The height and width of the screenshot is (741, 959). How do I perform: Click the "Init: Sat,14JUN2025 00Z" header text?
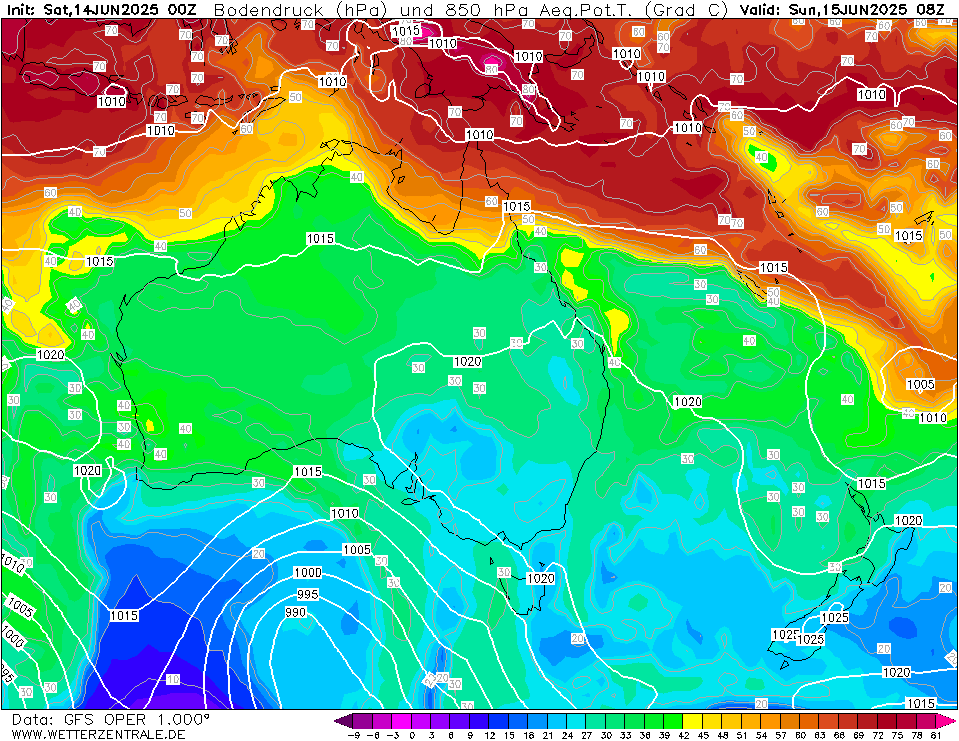click(101, 10)
